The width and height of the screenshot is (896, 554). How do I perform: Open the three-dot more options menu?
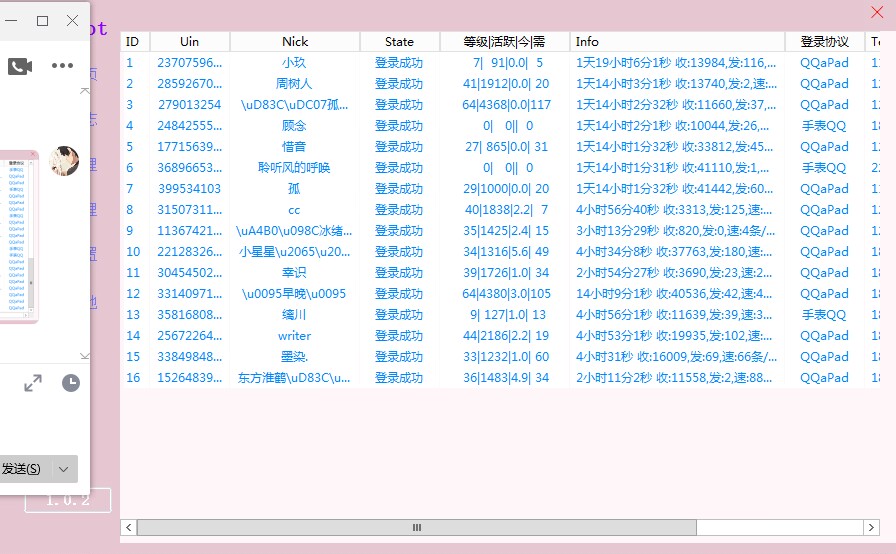pos(62,66)
